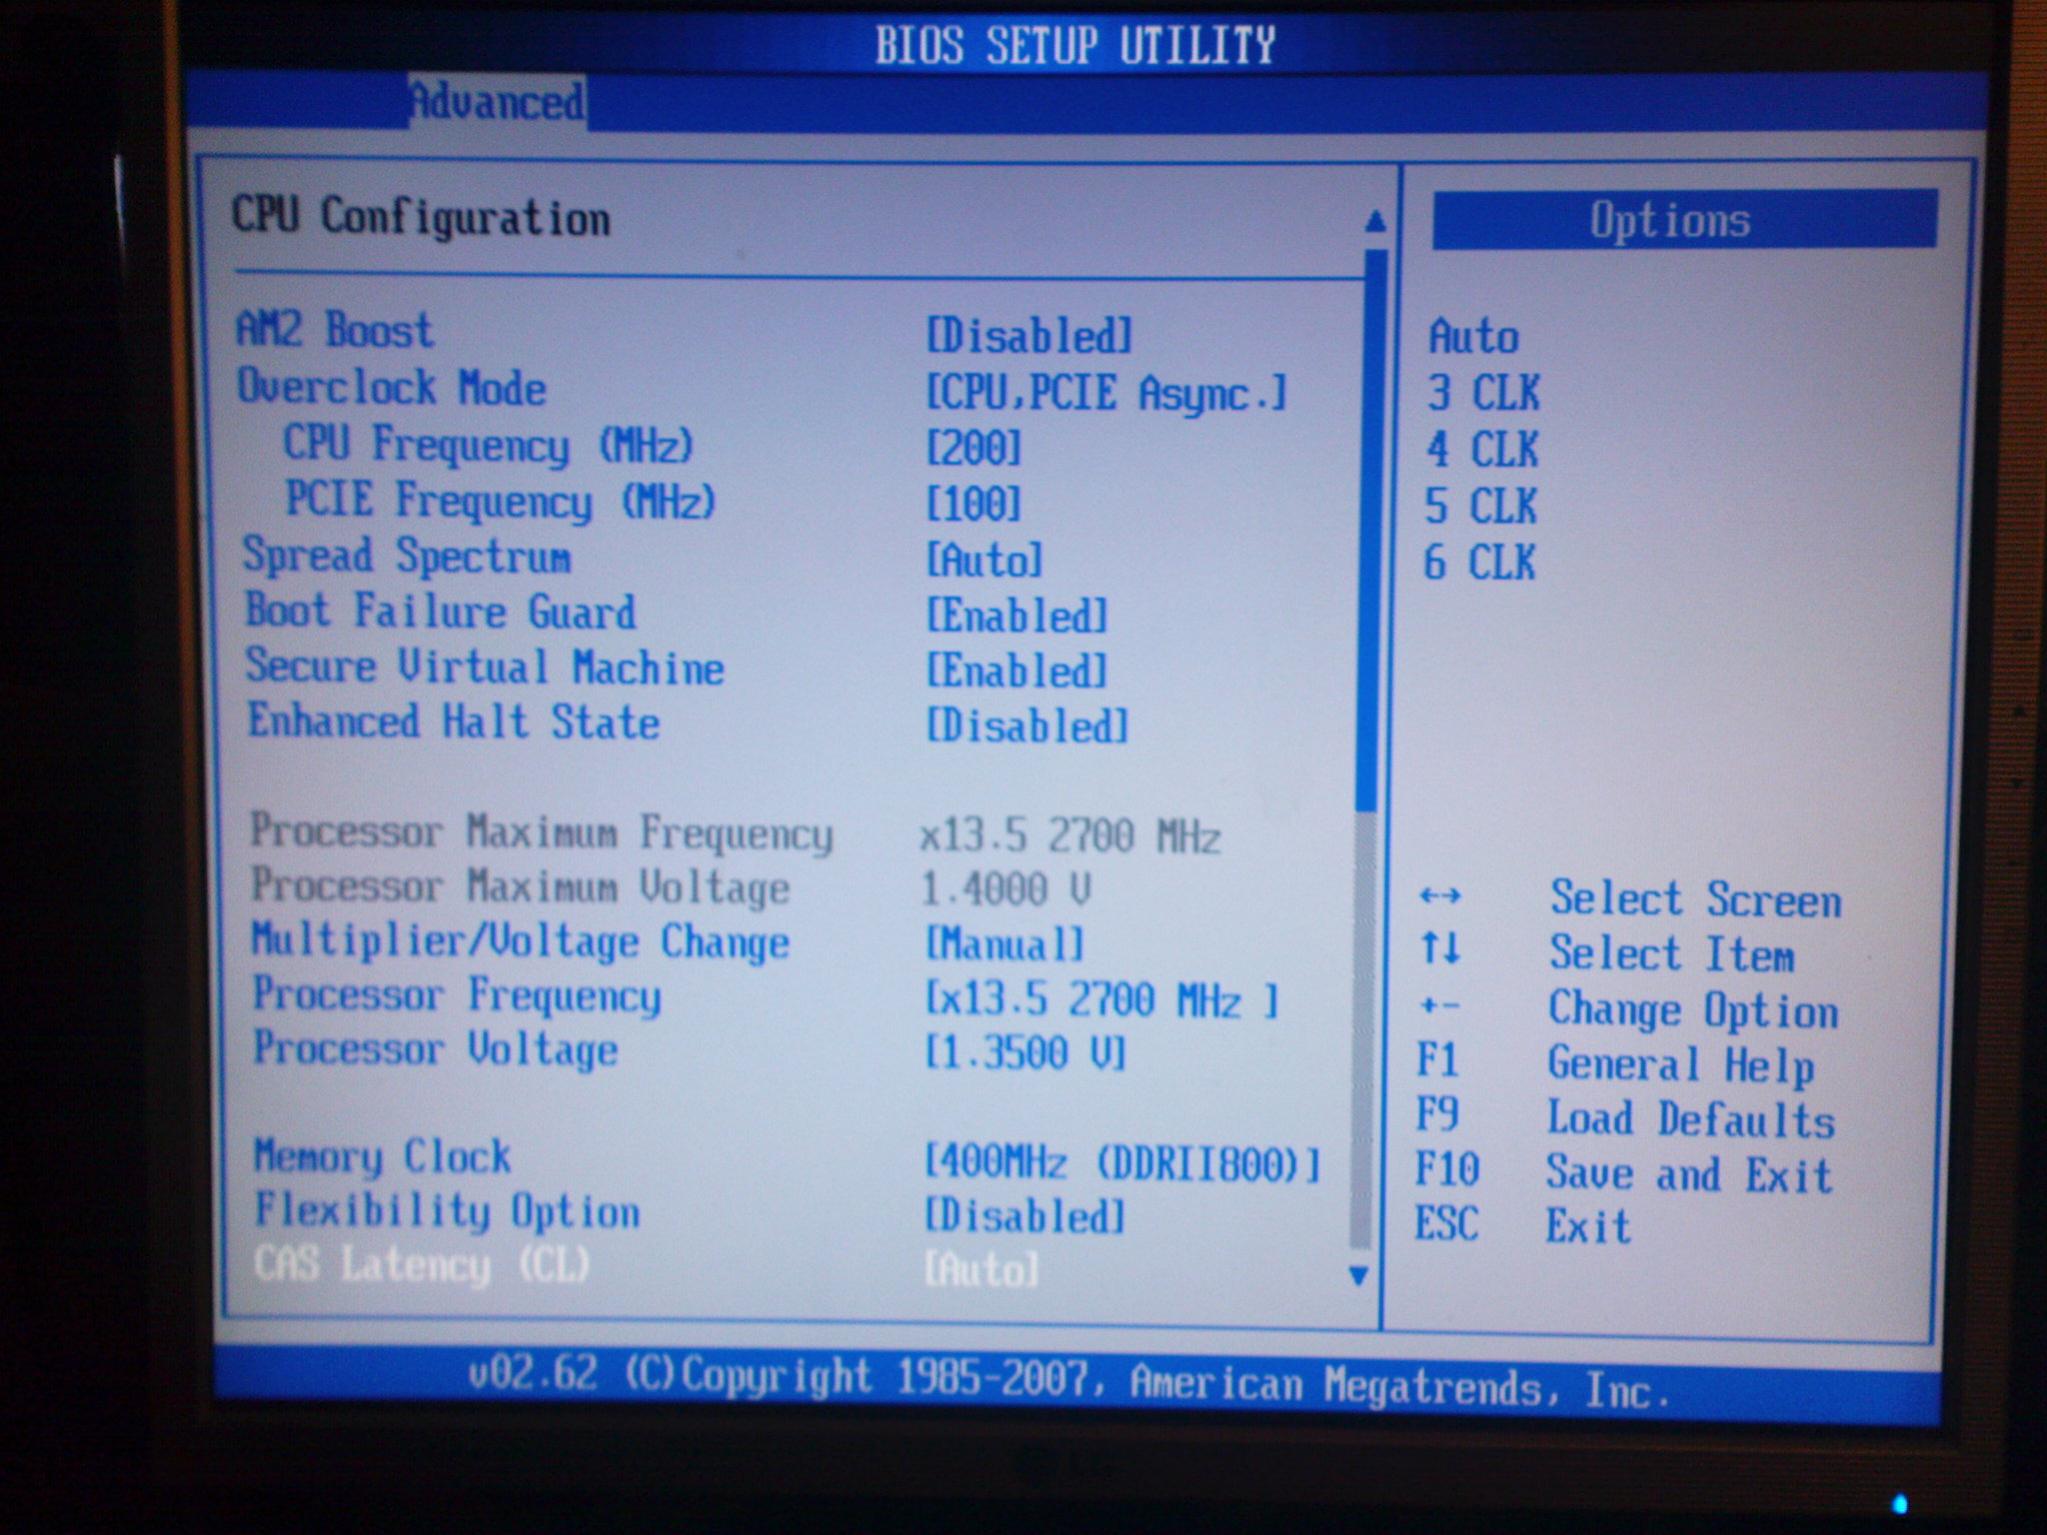Viewport: 2047px width, 1535px height.
Task: Click the plus-minus Change Option symbol
Action: pos(1438,1004)
